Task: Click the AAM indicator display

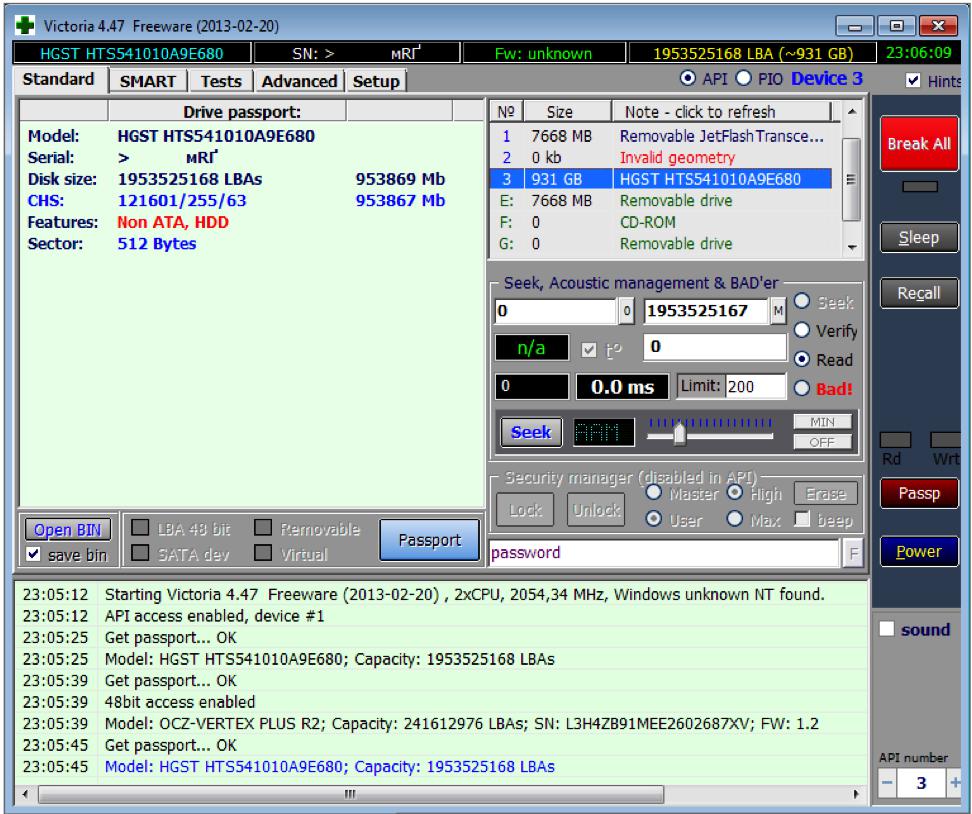Action: coord(604,432)
